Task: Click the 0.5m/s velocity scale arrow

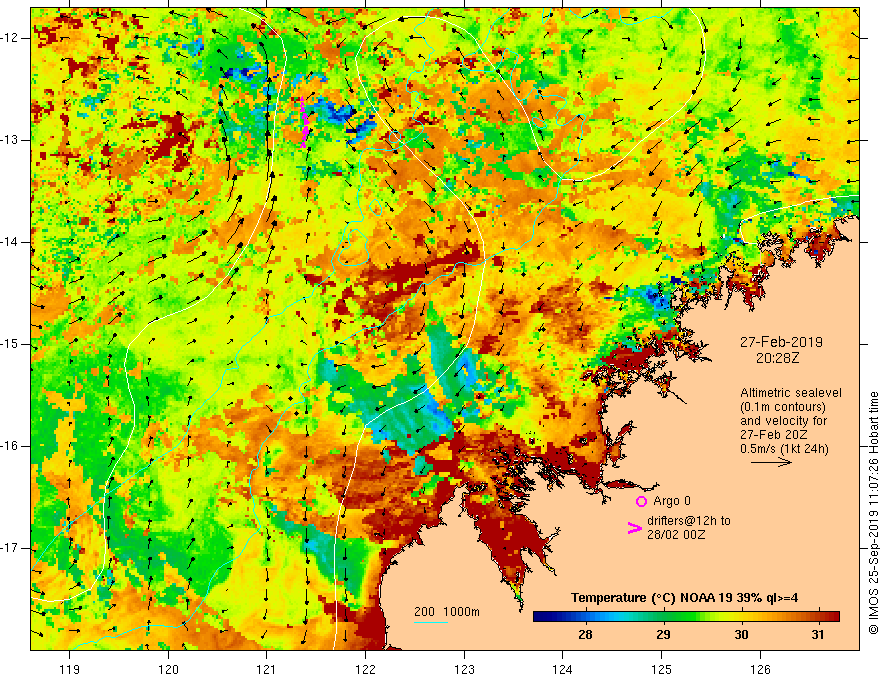Action: [x=771, y=462]
